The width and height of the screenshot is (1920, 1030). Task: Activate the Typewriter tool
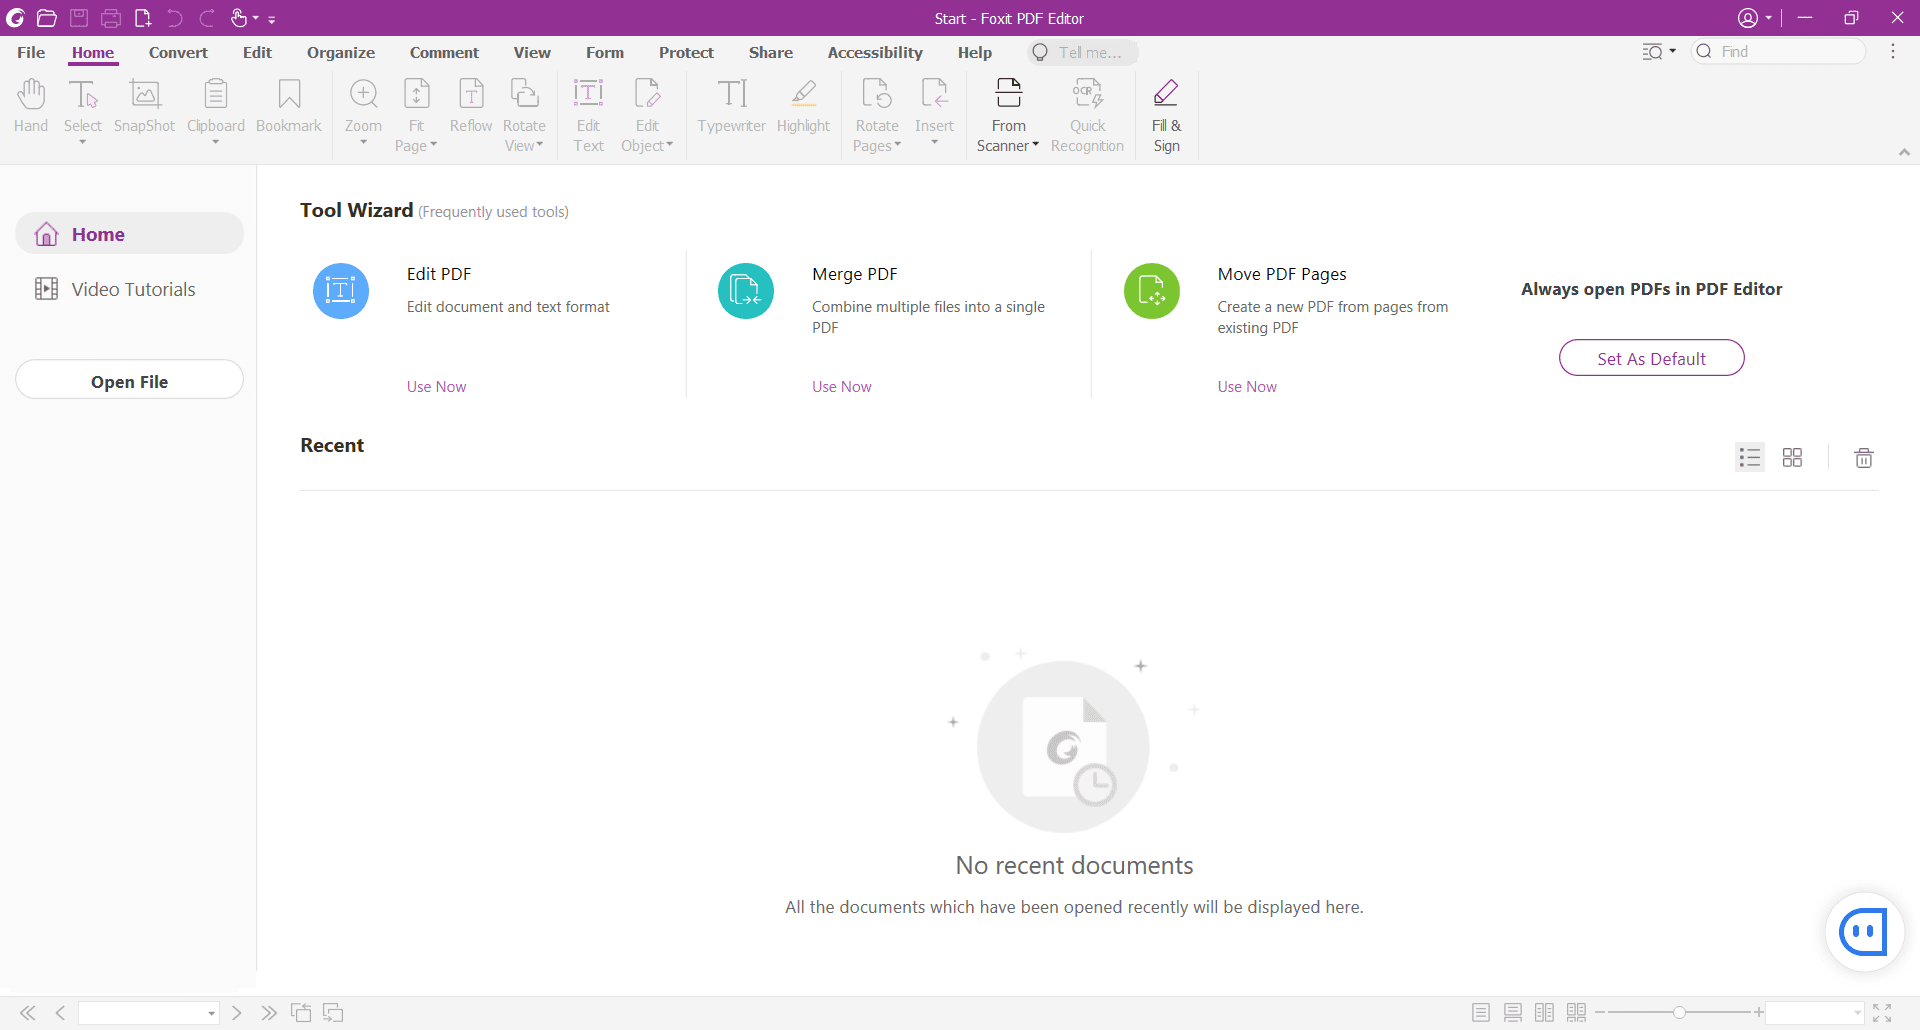pos(731,108)
